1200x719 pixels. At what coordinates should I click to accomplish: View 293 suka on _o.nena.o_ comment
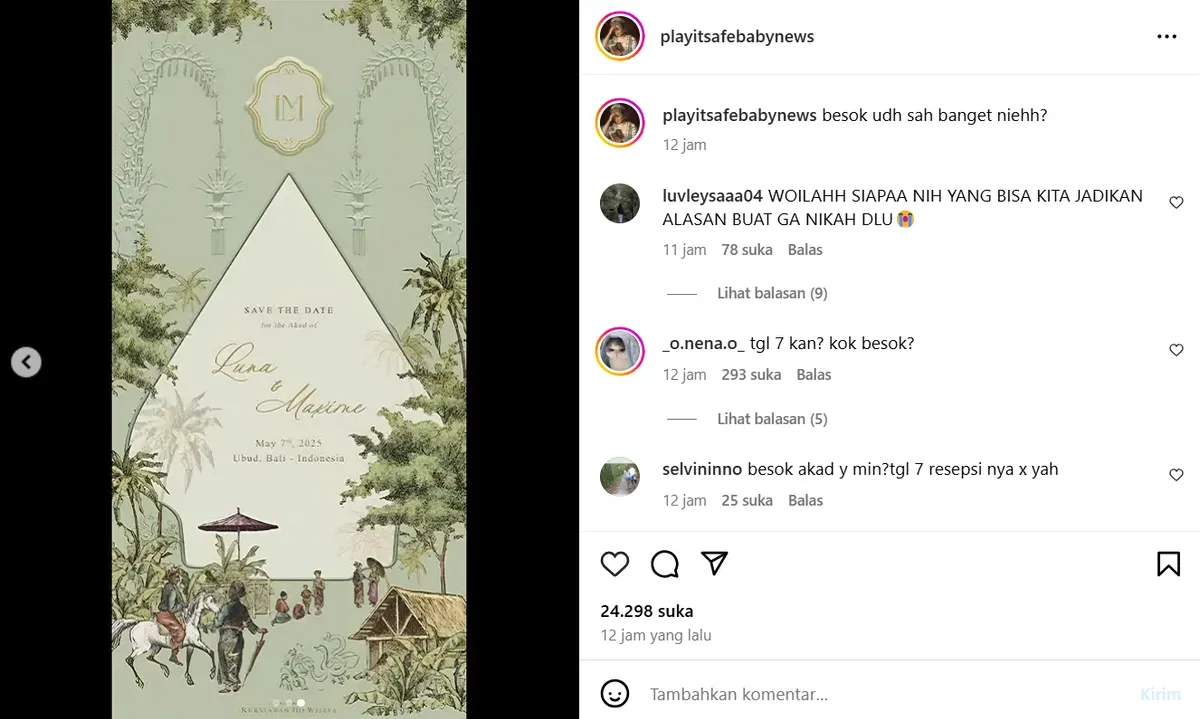pos(751,375)
